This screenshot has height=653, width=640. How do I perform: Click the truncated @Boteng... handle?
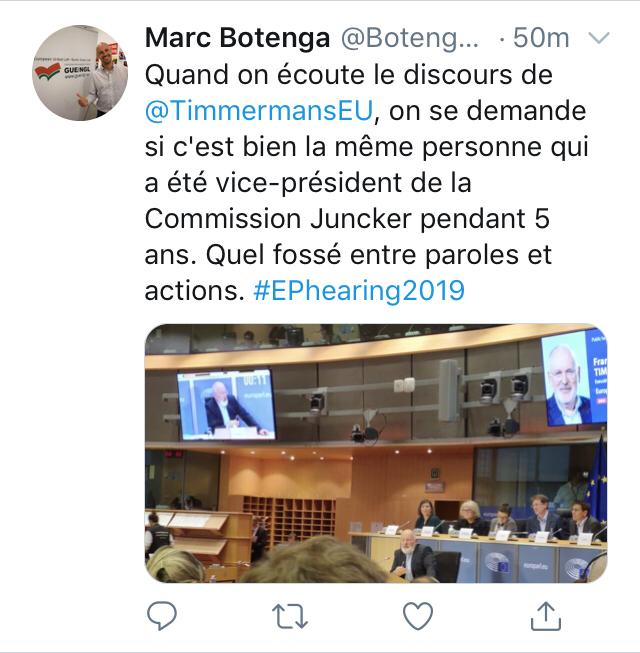click(x=410, y=38)
